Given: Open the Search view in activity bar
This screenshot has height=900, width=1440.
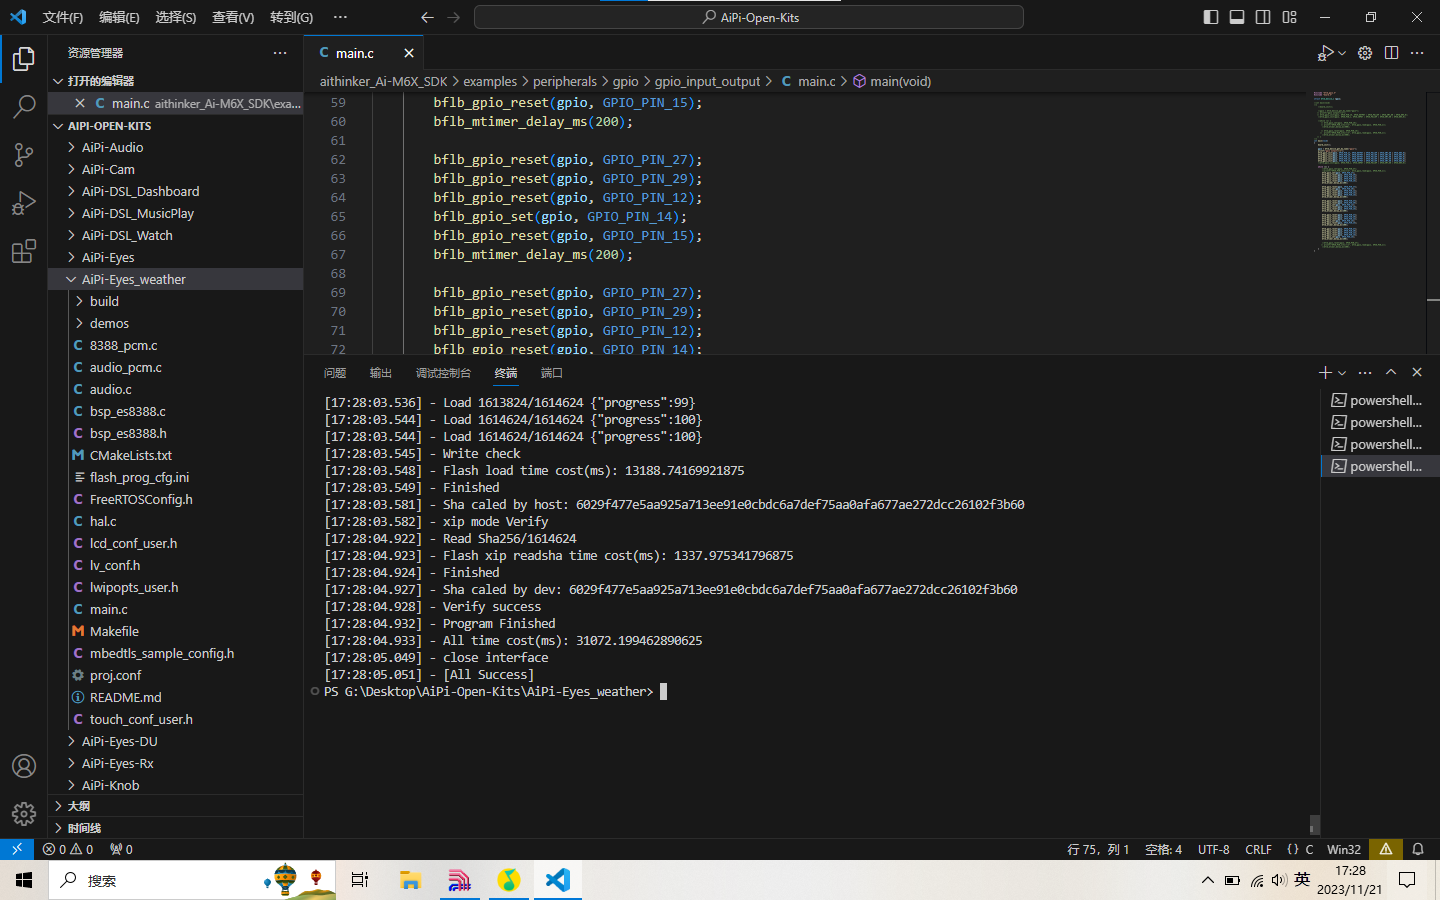Looking at the screenshot, I should click(x=24, y=107).
